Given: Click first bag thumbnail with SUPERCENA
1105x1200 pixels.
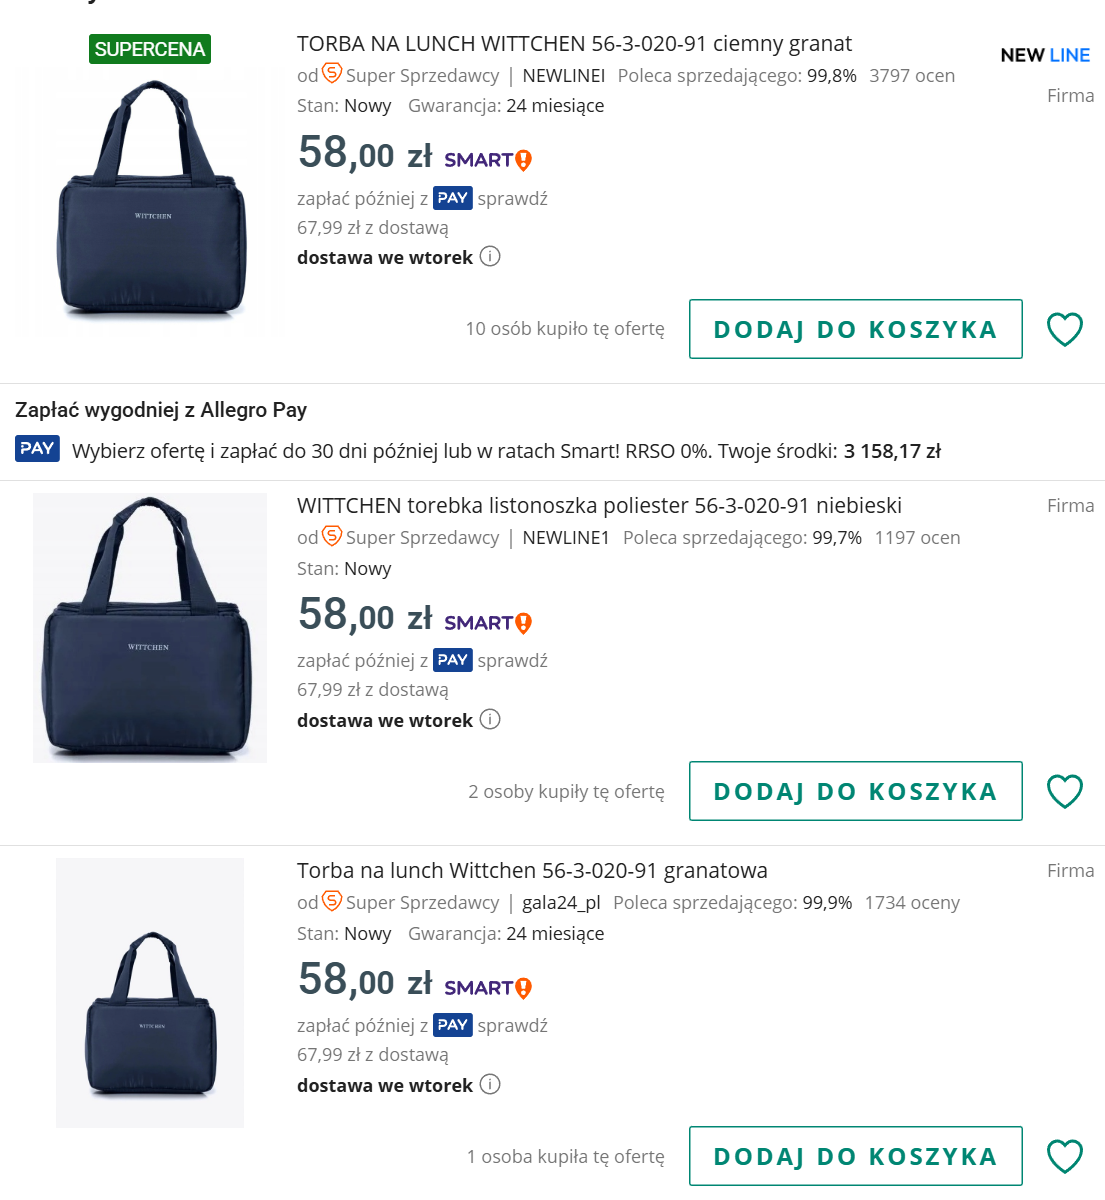Looking at the screenshot, I should (x=150, y=200).
